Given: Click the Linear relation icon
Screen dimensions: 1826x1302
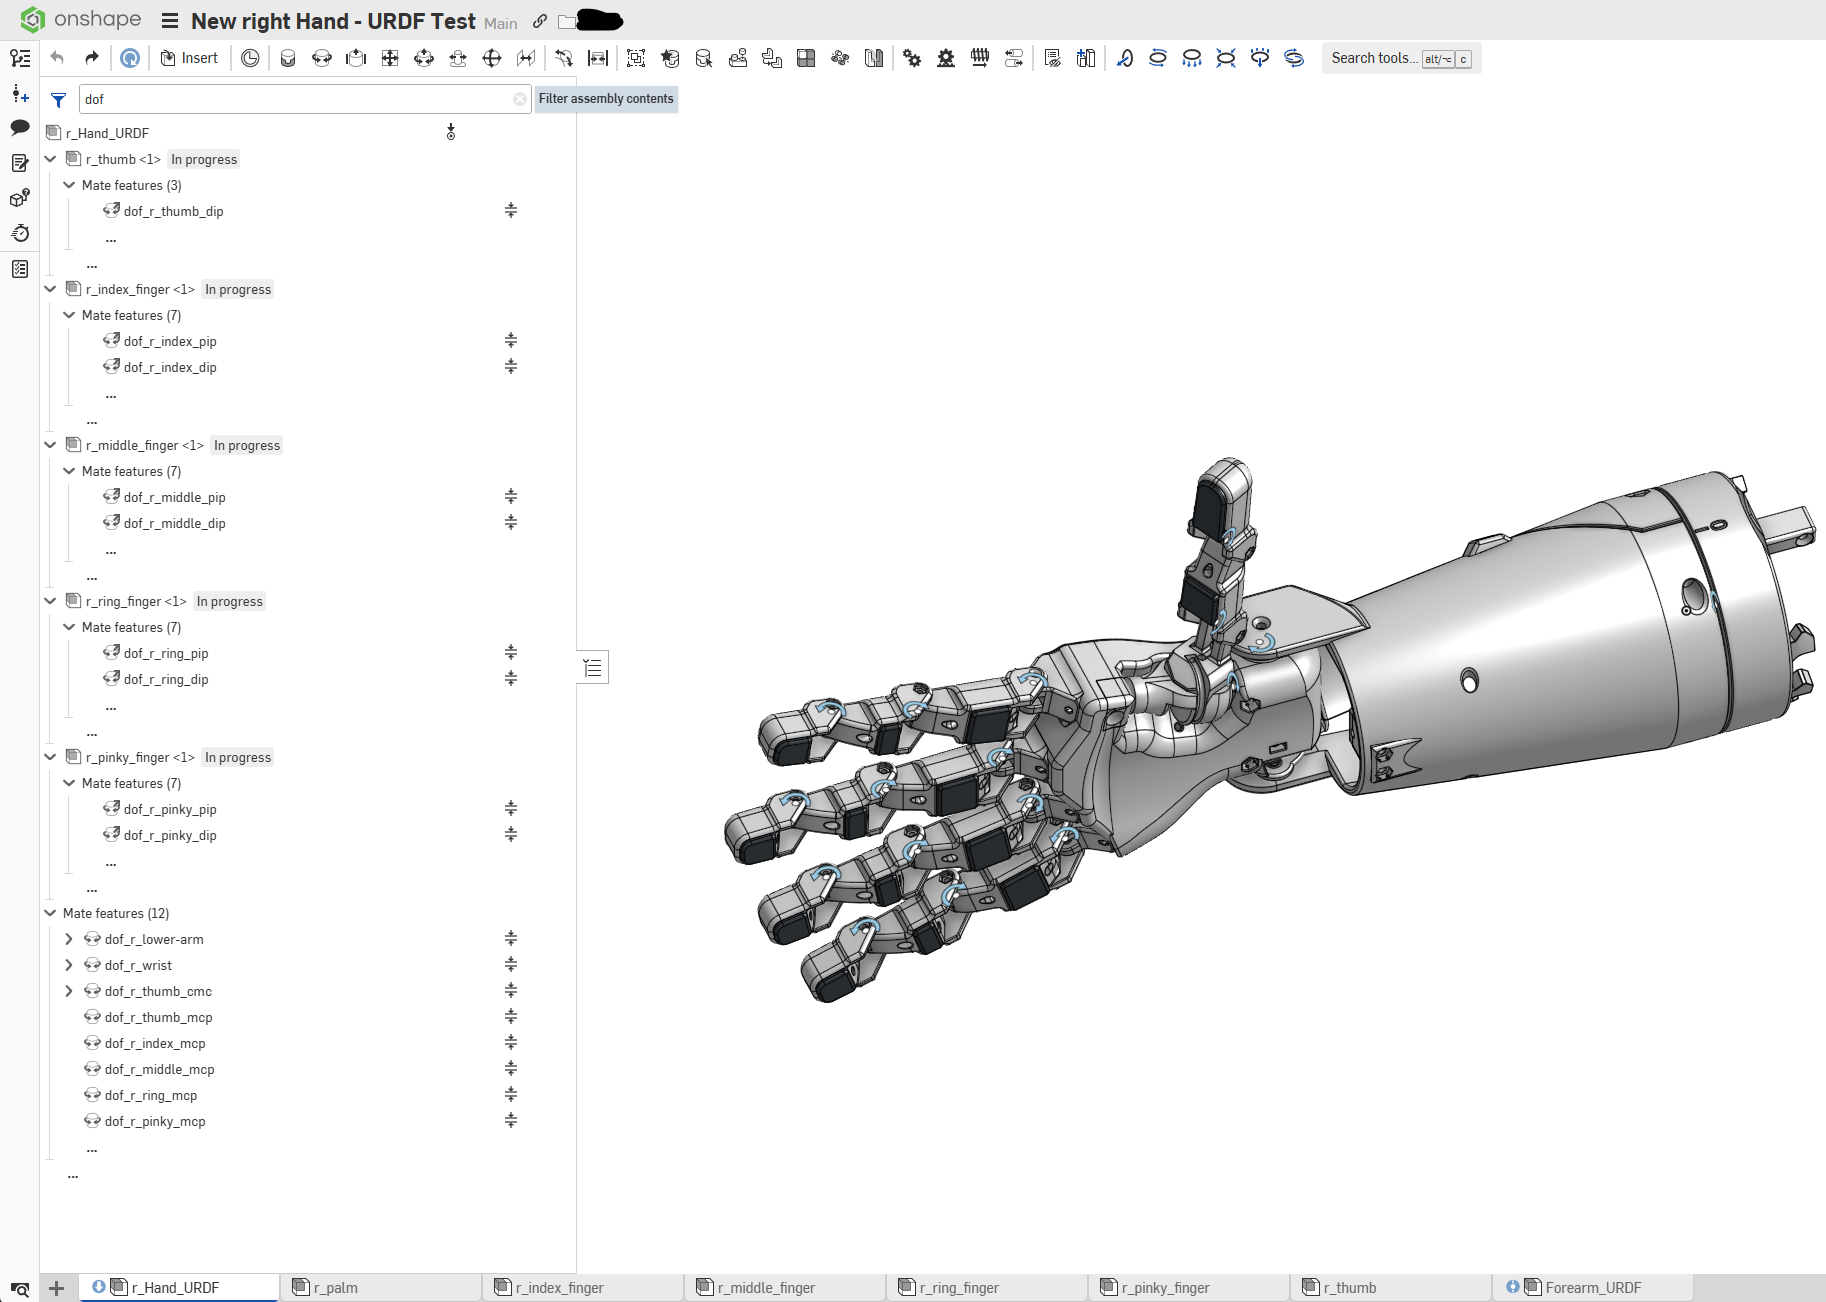Looking at the screenshot, I should coord(1014,58).
